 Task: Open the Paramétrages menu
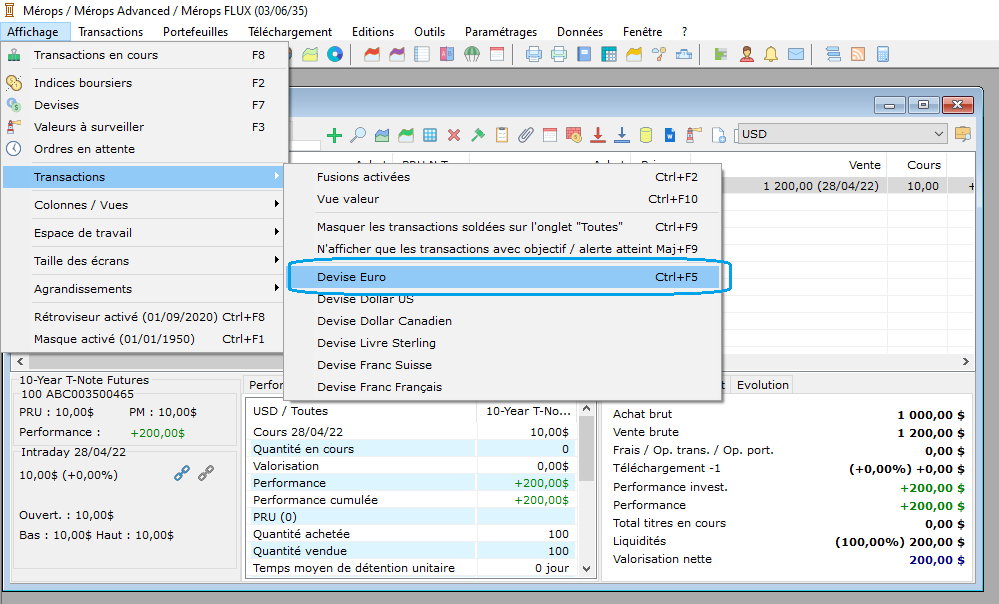[501, 32]
